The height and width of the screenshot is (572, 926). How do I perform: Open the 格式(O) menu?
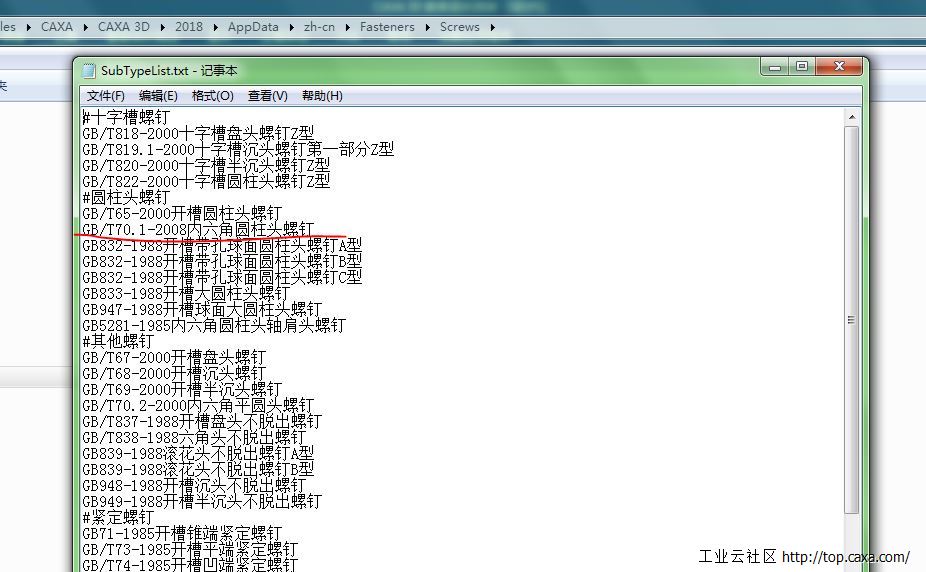(x=213, y=96)
